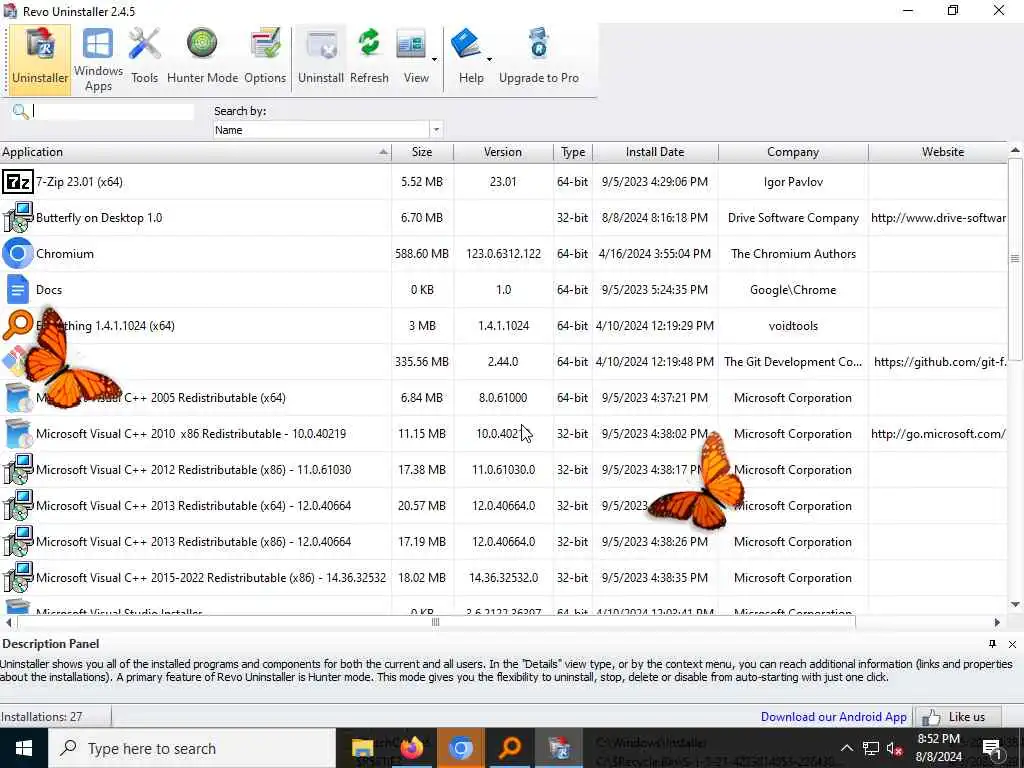Select the 7-Zip application icon
Screen dimensions: 1024x768
point(18,182)
